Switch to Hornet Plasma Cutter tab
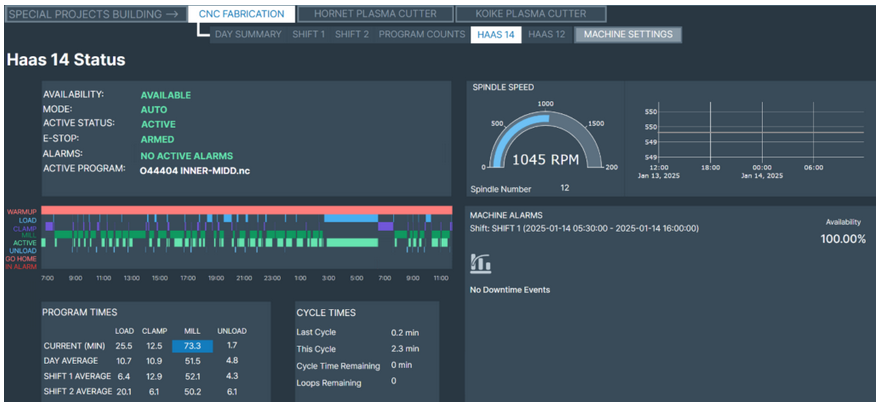This screenshot has width=880, height=408. pos(375,14)
